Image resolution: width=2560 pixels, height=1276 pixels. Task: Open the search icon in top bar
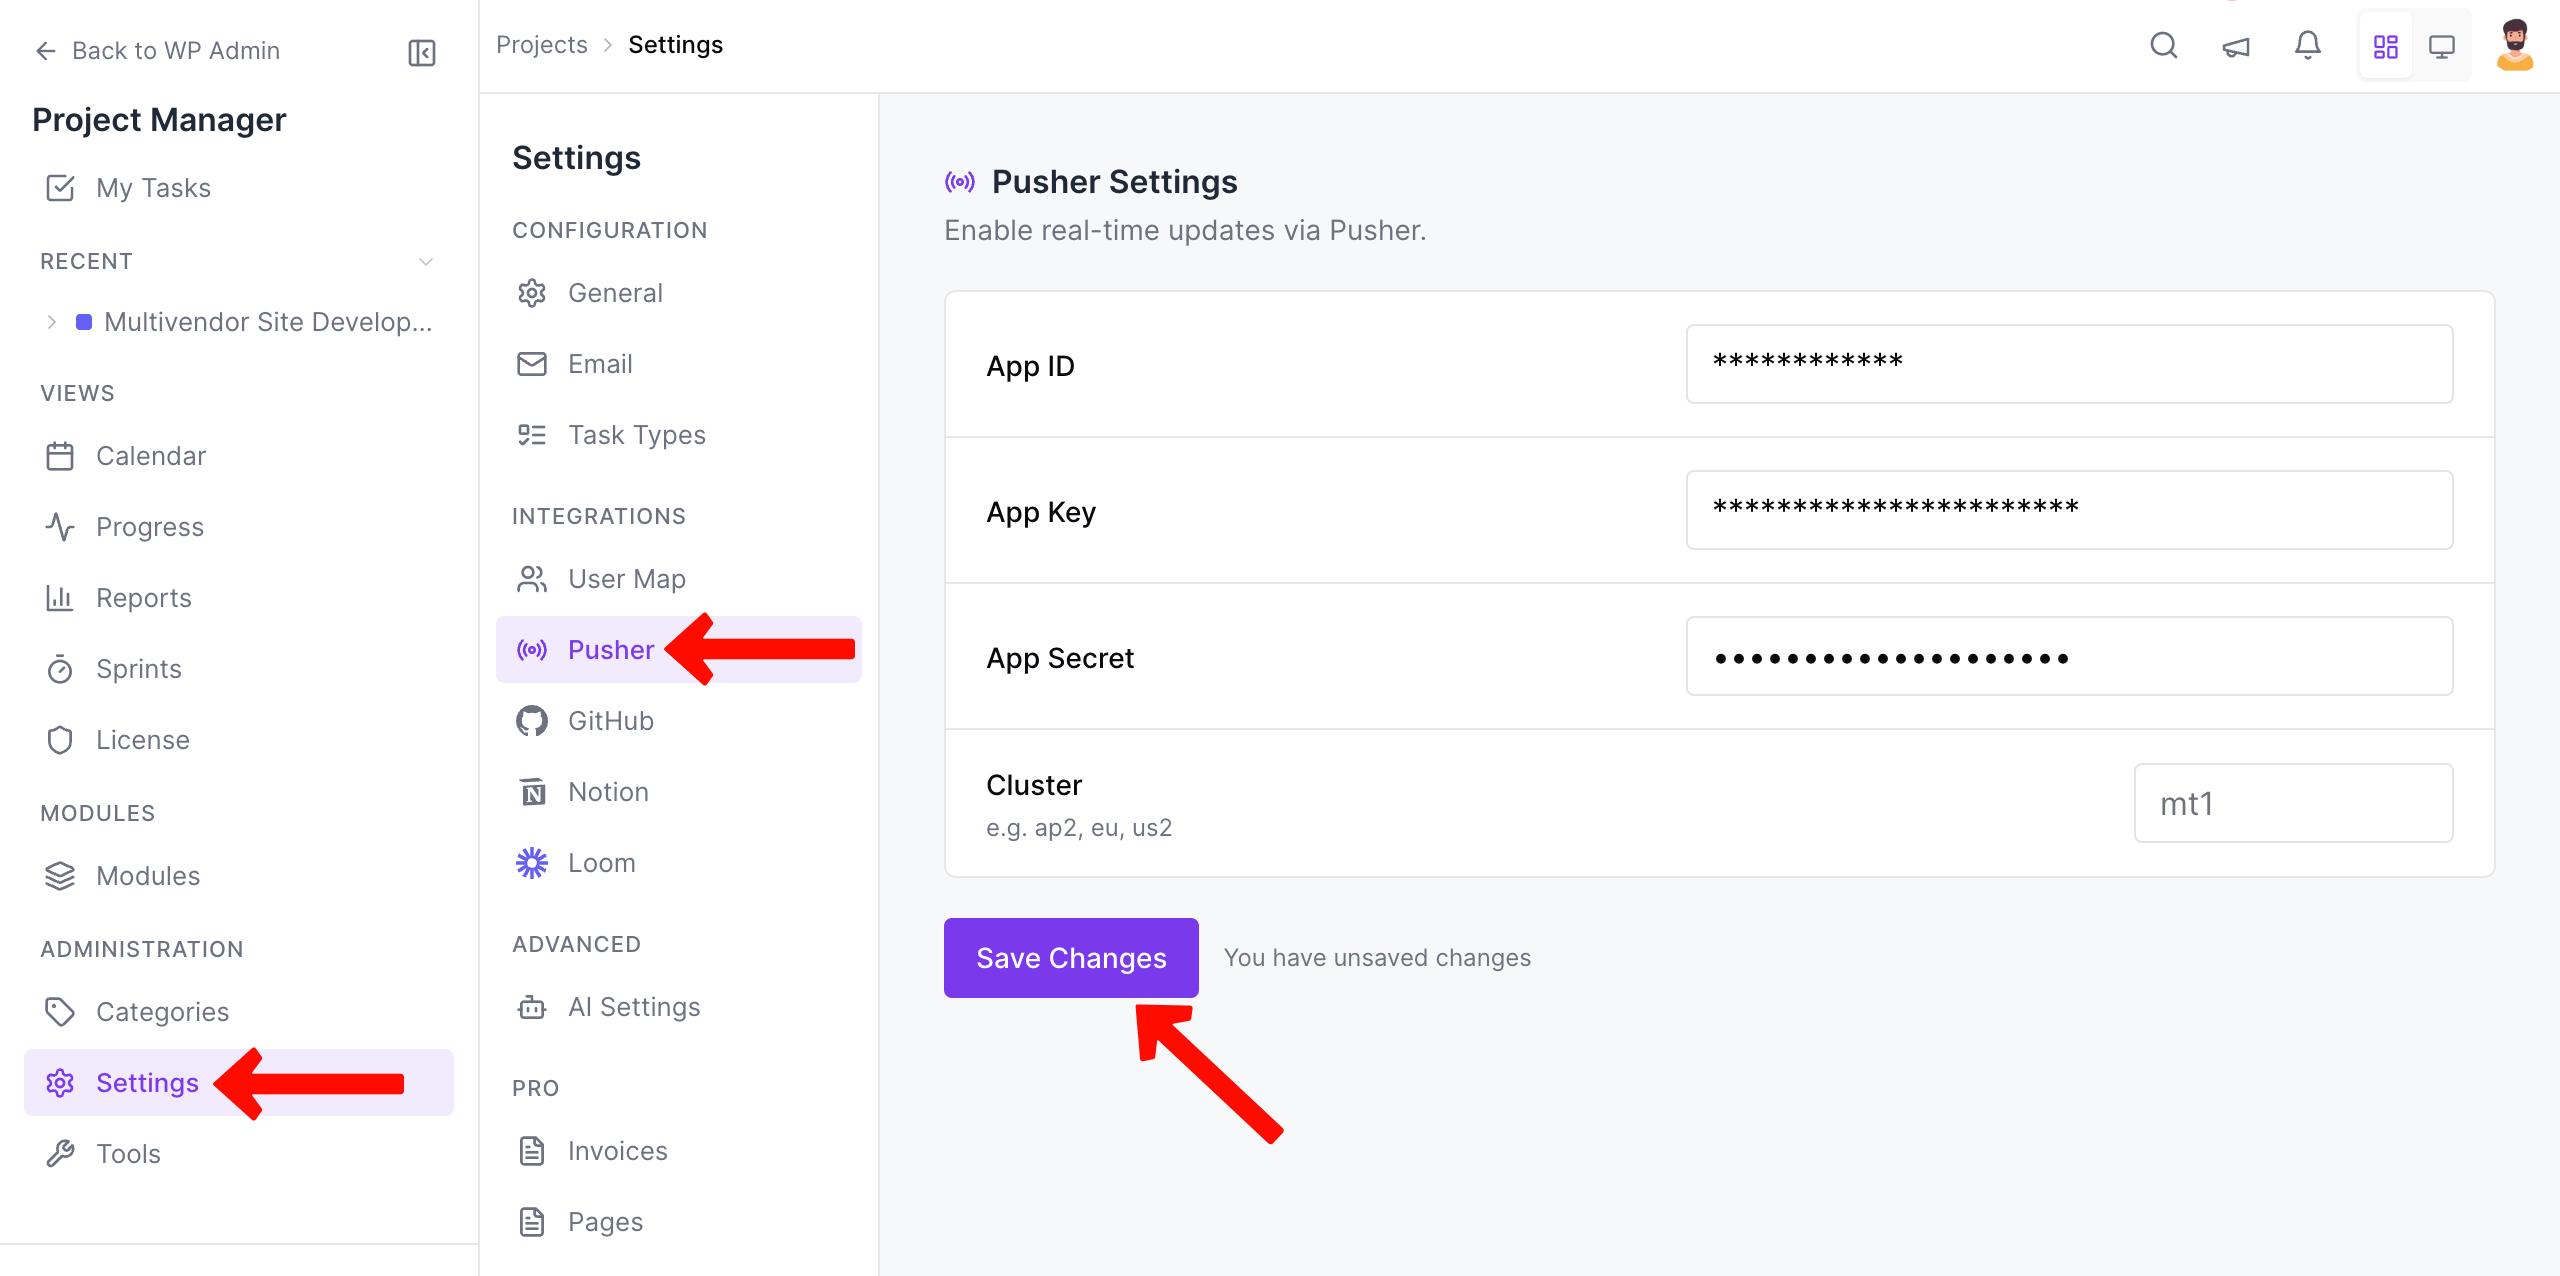2163,45
